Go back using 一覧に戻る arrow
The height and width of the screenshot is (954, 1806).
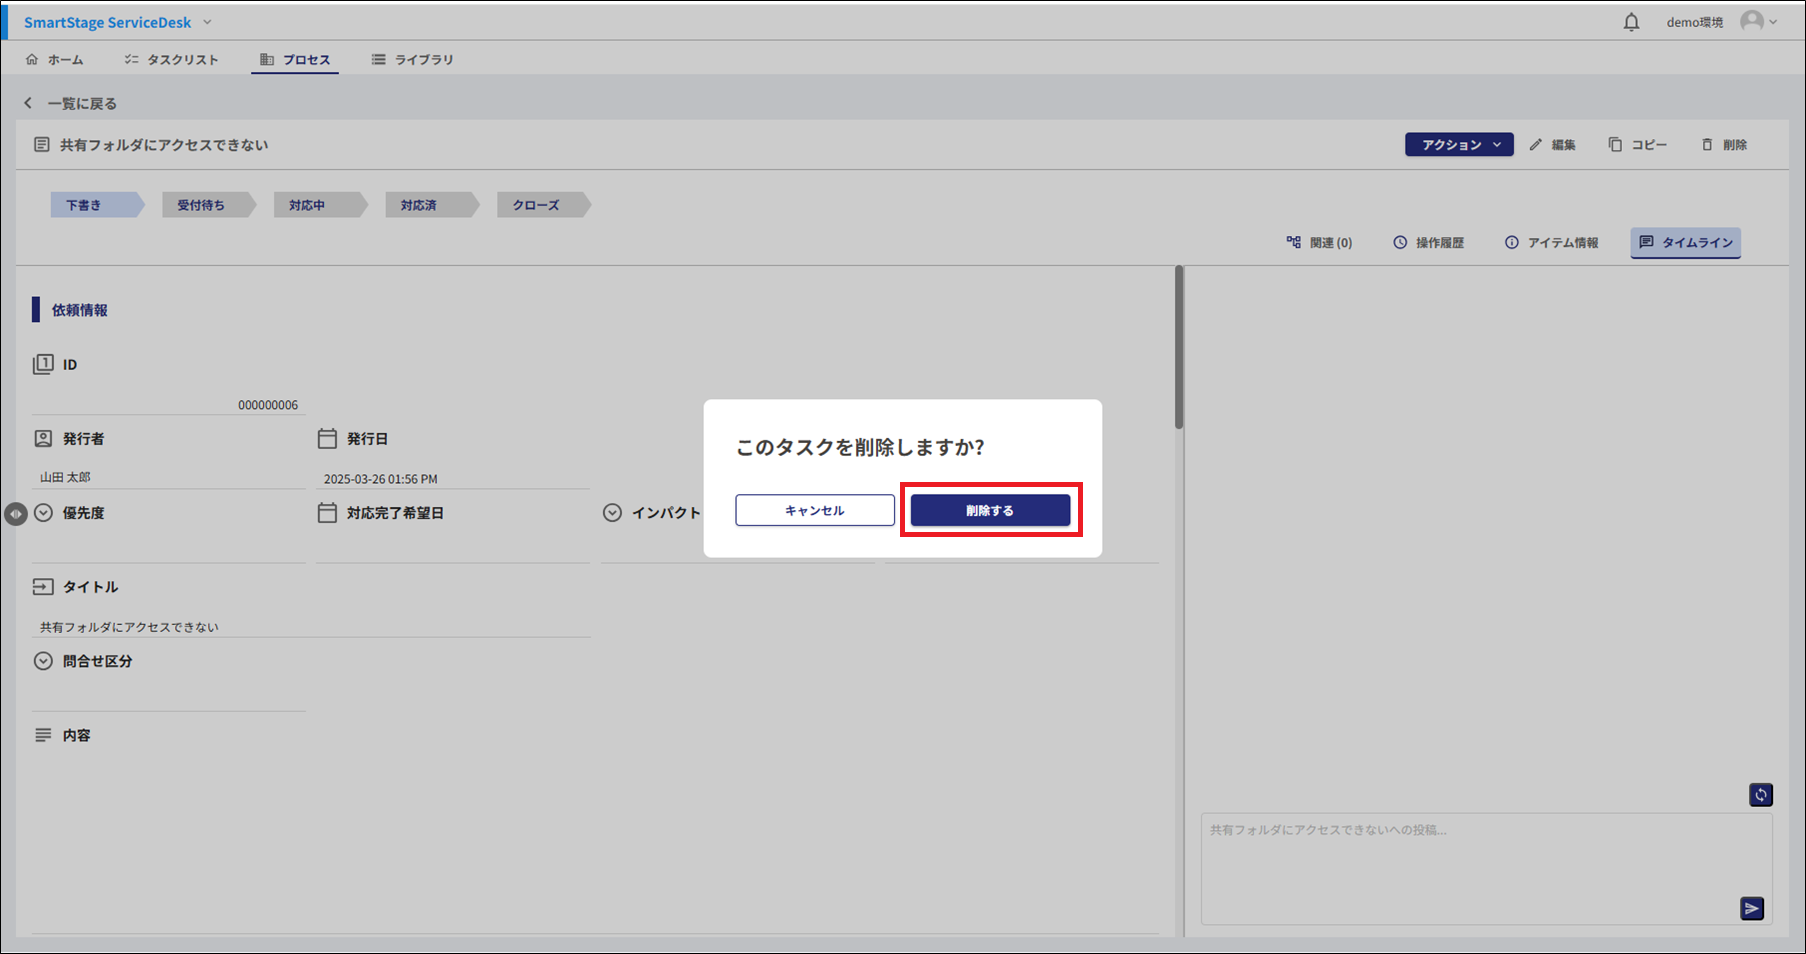pyautogui.click(x=29, y=103)
